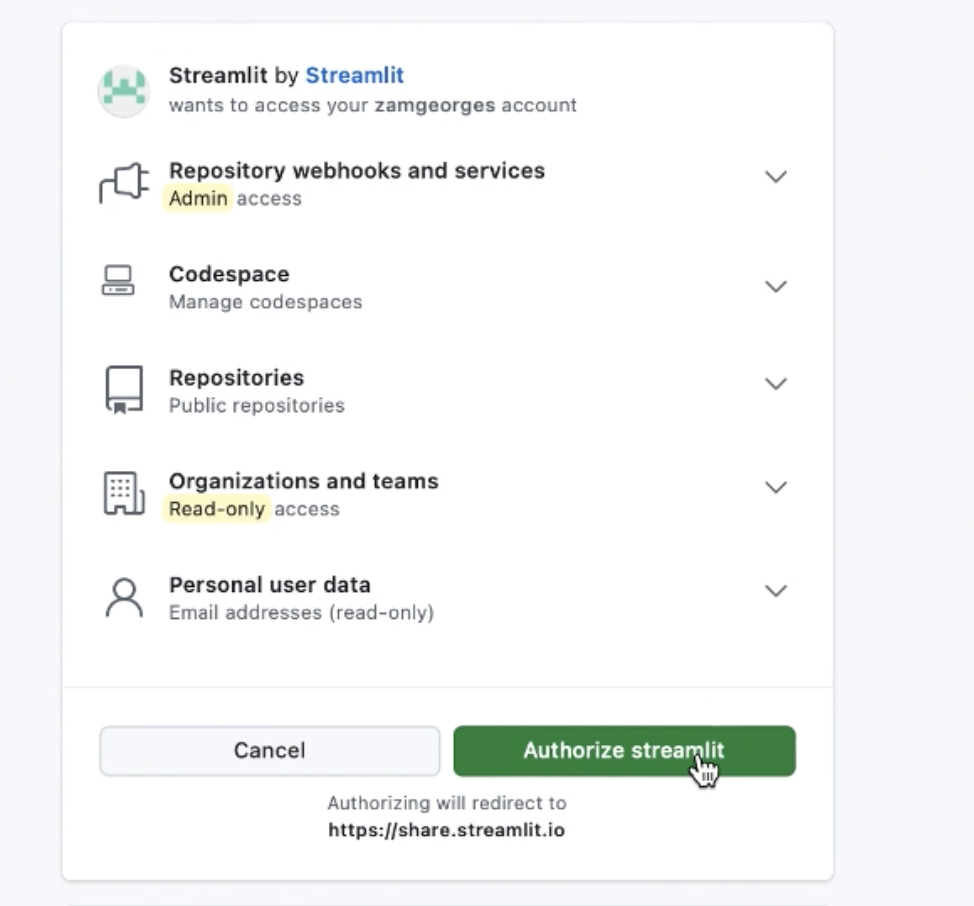Select the highlighted Admin access label
This screenshot has height=906, width=974.
(x=197, y=199)
